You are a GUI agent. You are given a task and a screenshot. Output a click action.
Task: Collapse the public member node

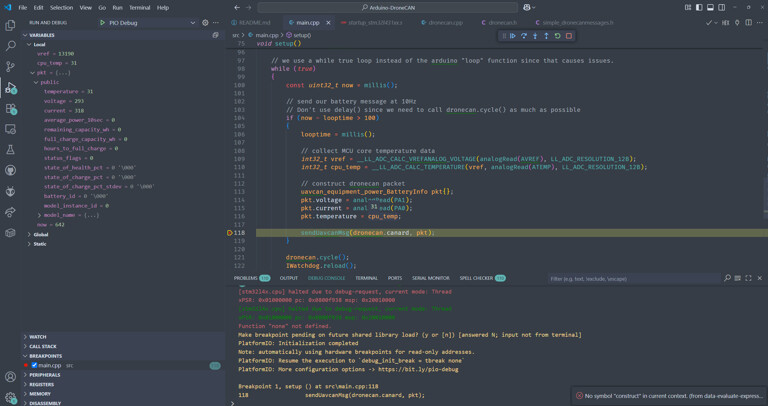pyautogui.click(x=36, y=82)
